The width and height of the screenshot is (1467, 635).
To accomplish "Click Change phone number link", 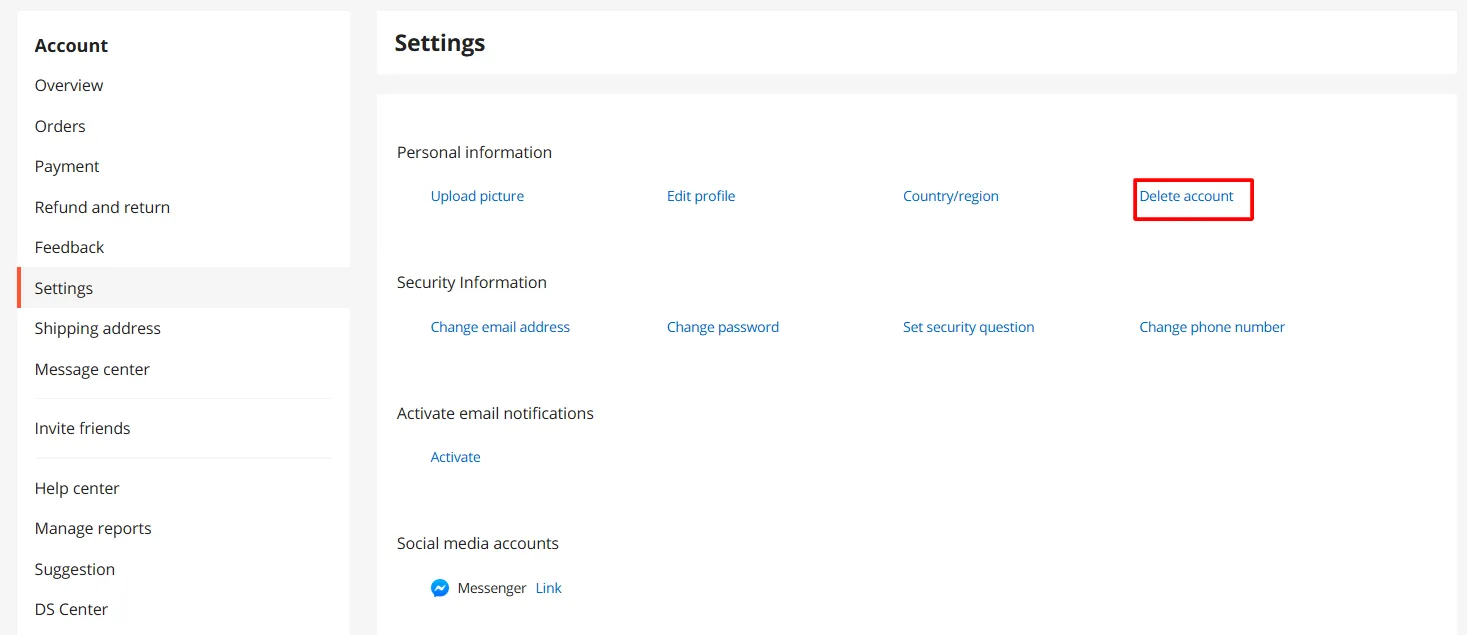I will coord(1211,327).
